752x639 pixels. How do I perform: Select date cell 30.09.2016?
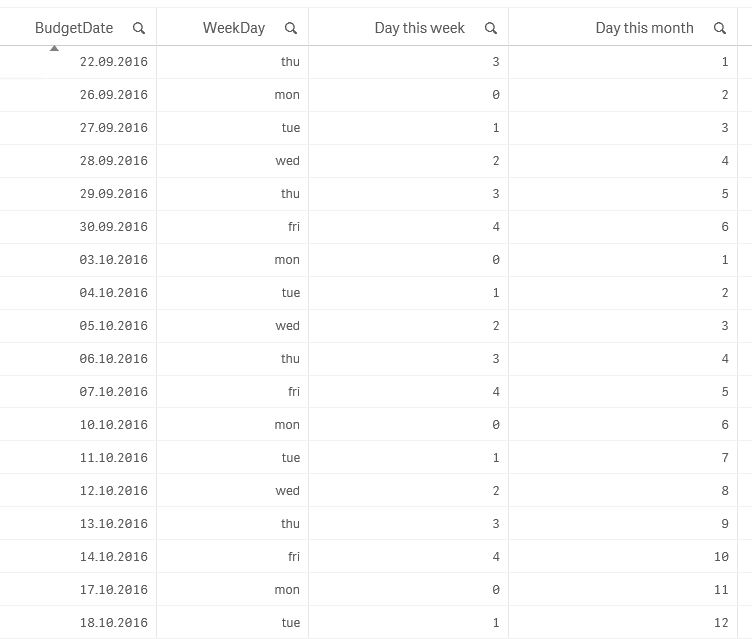(113, 227)
